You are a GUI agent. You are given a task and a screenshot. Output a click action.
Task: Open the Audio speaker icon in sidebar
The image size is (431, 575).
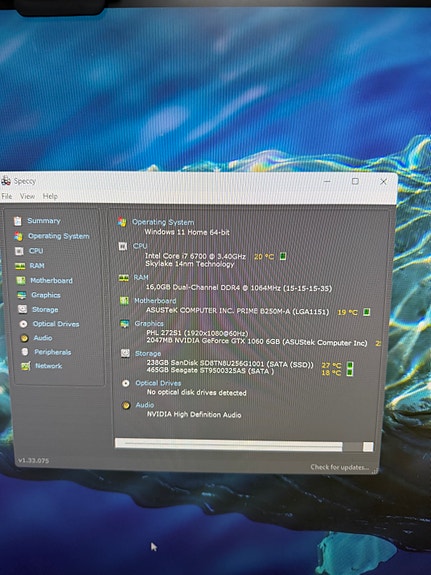[24, 338]
